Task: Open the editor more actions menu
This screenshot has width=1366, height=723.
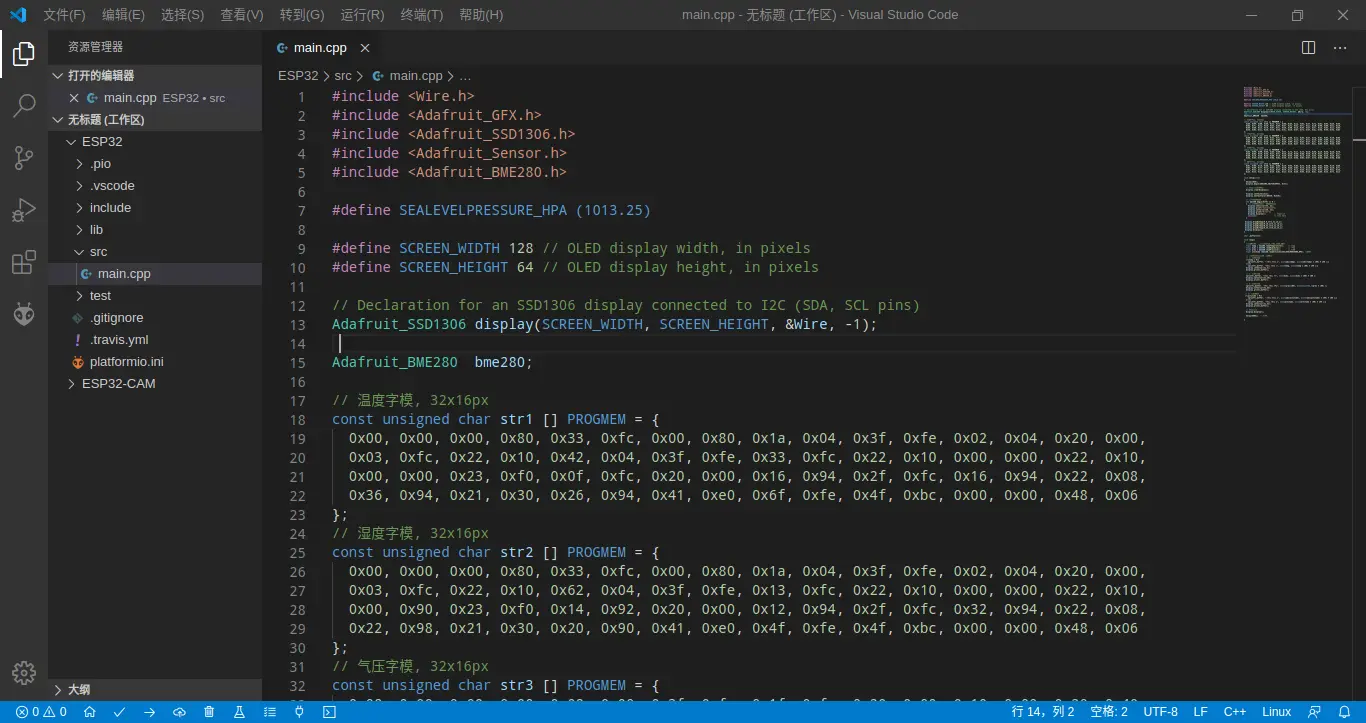Action: point(1340,47)
